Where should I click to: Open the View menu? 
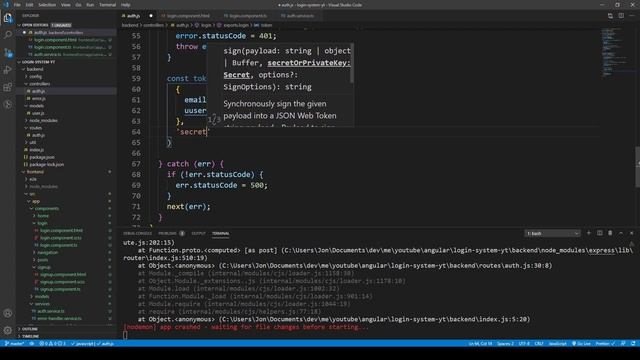pos(65,5)
